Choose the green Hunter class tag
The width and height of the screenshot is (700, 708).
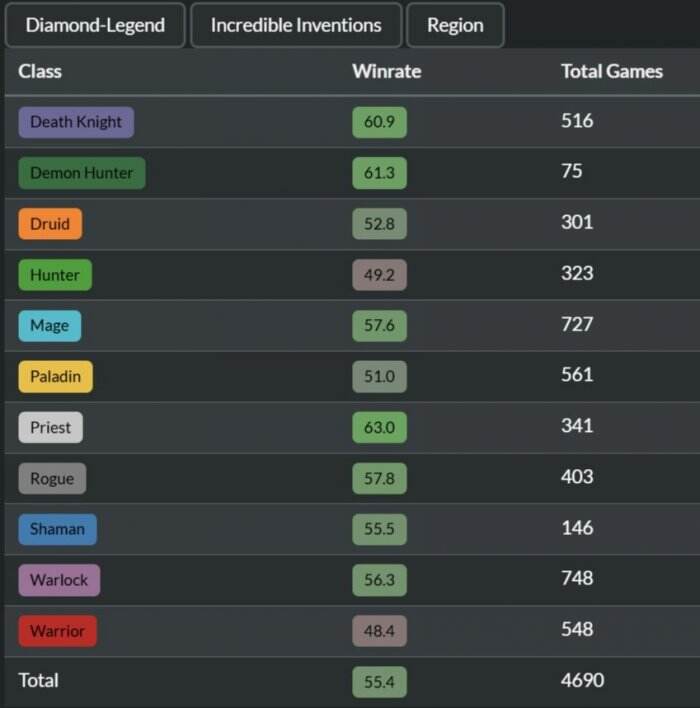pos(55,275)
